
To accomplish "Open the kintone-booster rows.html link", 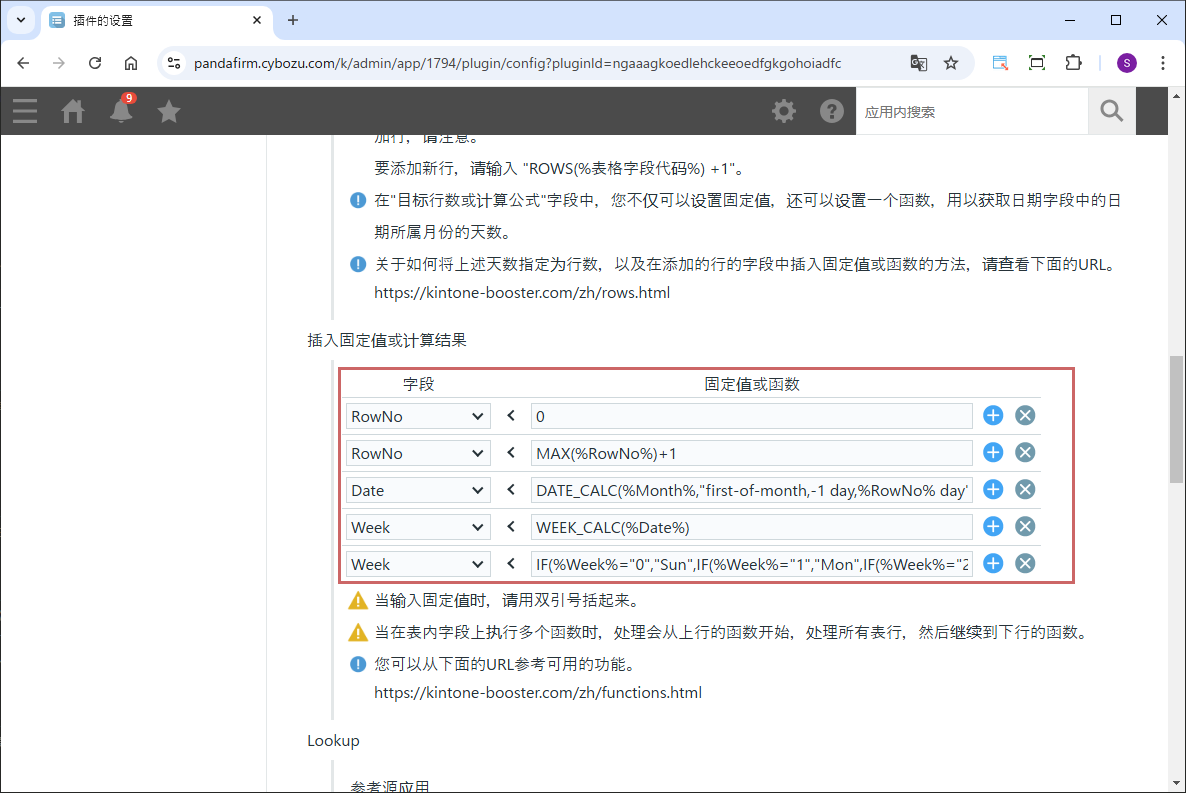I will tap(522, 293).
